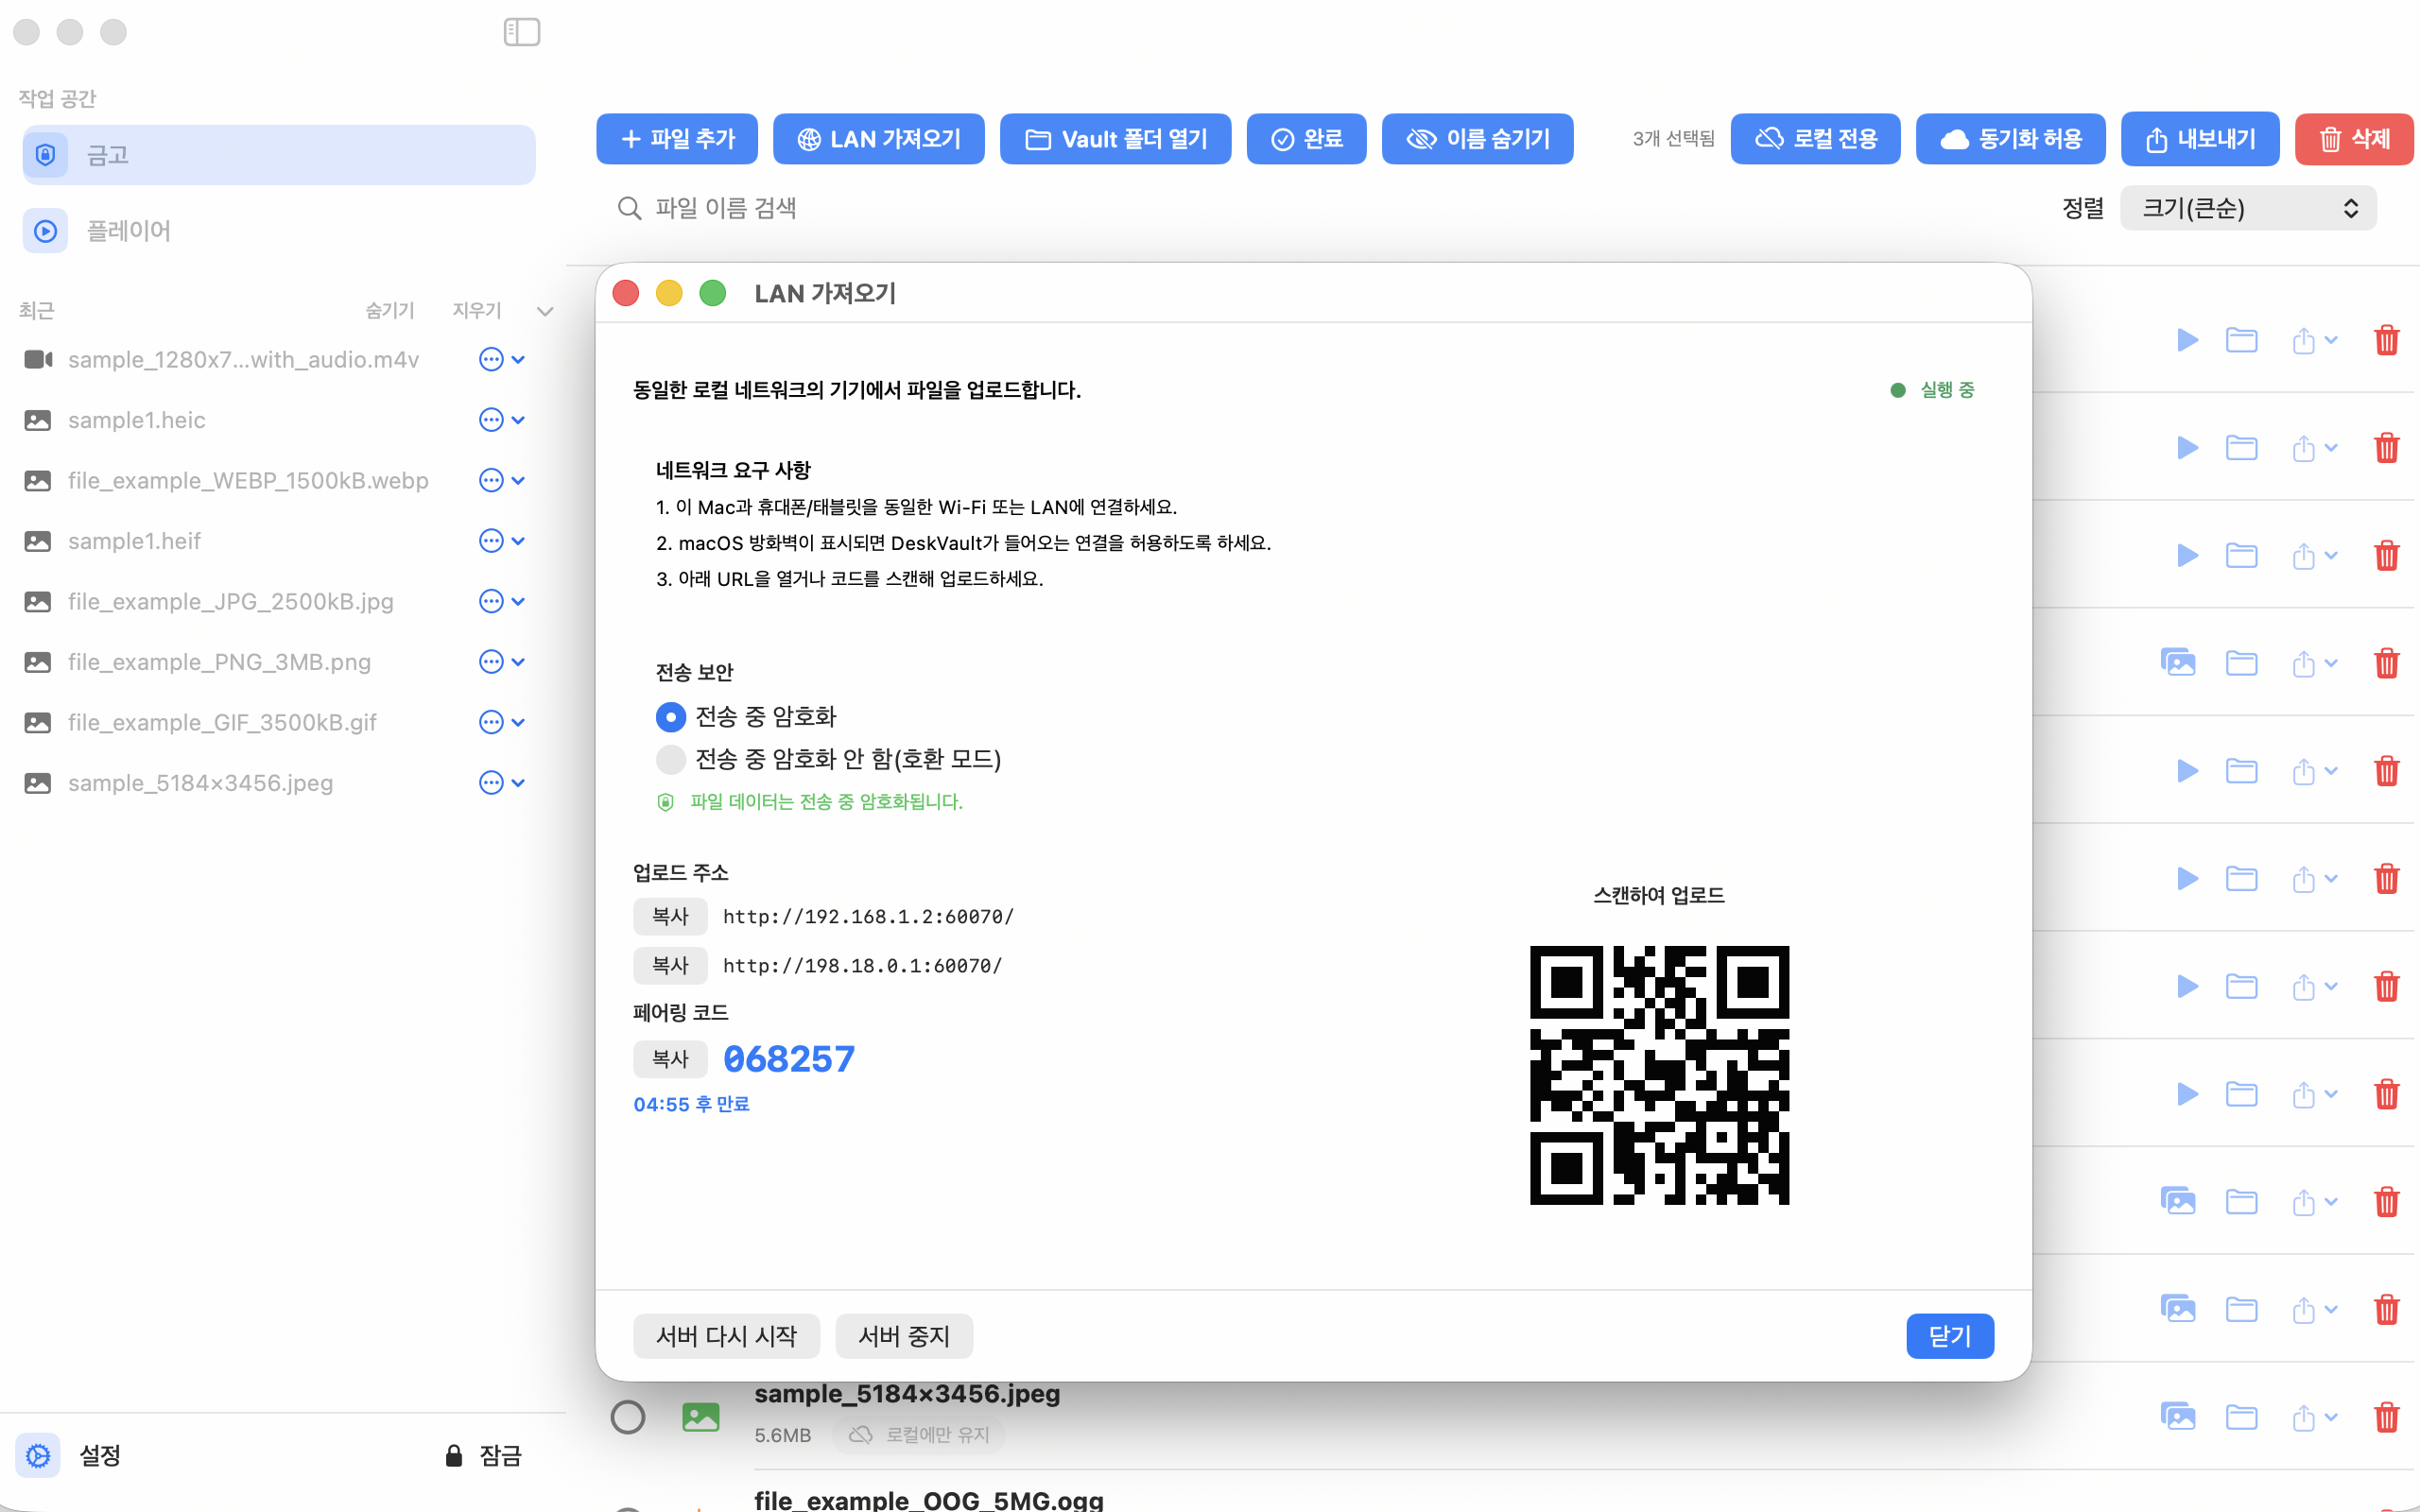Open the 설정 gear icon in the sidebar

pos(37,1455)
